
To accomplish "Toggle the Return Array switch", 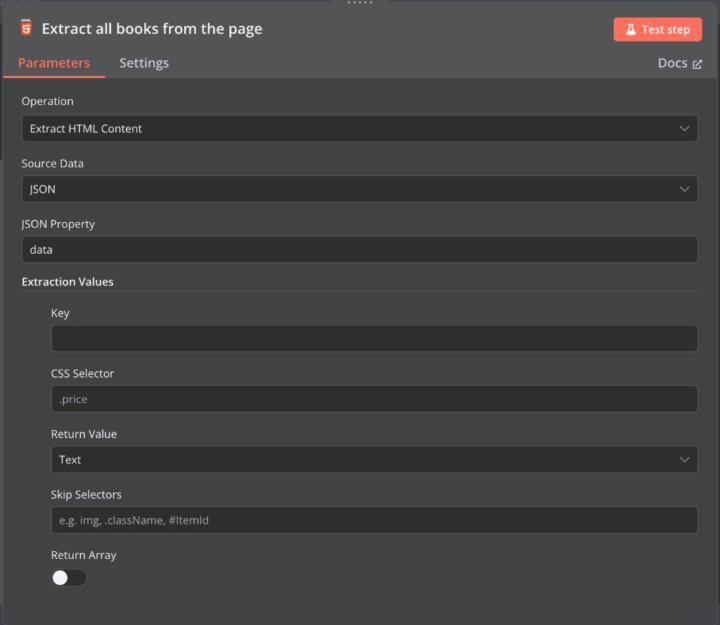I will coord(69,578).
